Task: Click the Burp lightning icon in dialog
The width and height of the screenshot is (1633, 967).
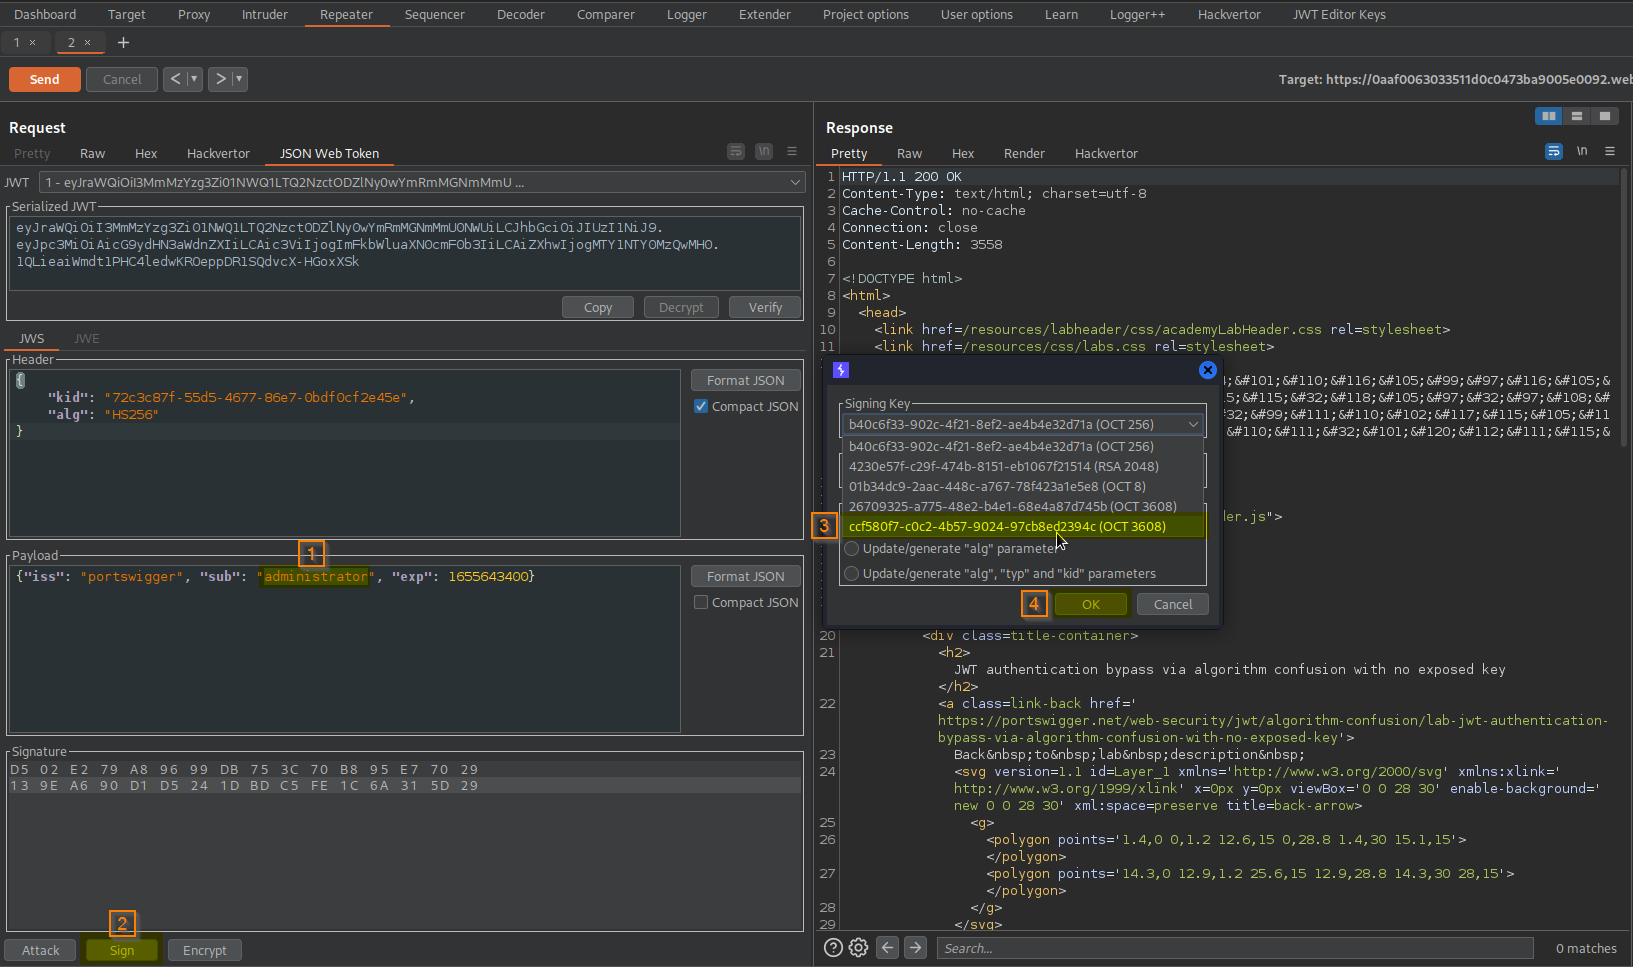Action: (x=841, y=370)
